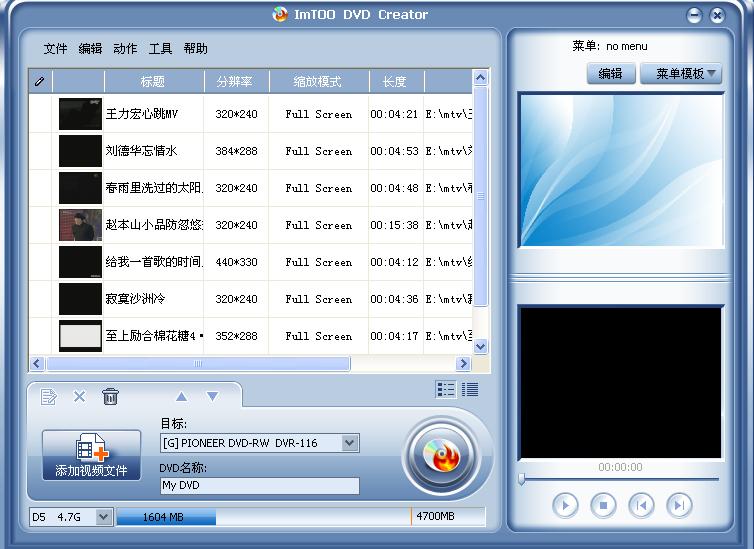Open the 帮助 menu
754x549 pixels.
[195, 49]
